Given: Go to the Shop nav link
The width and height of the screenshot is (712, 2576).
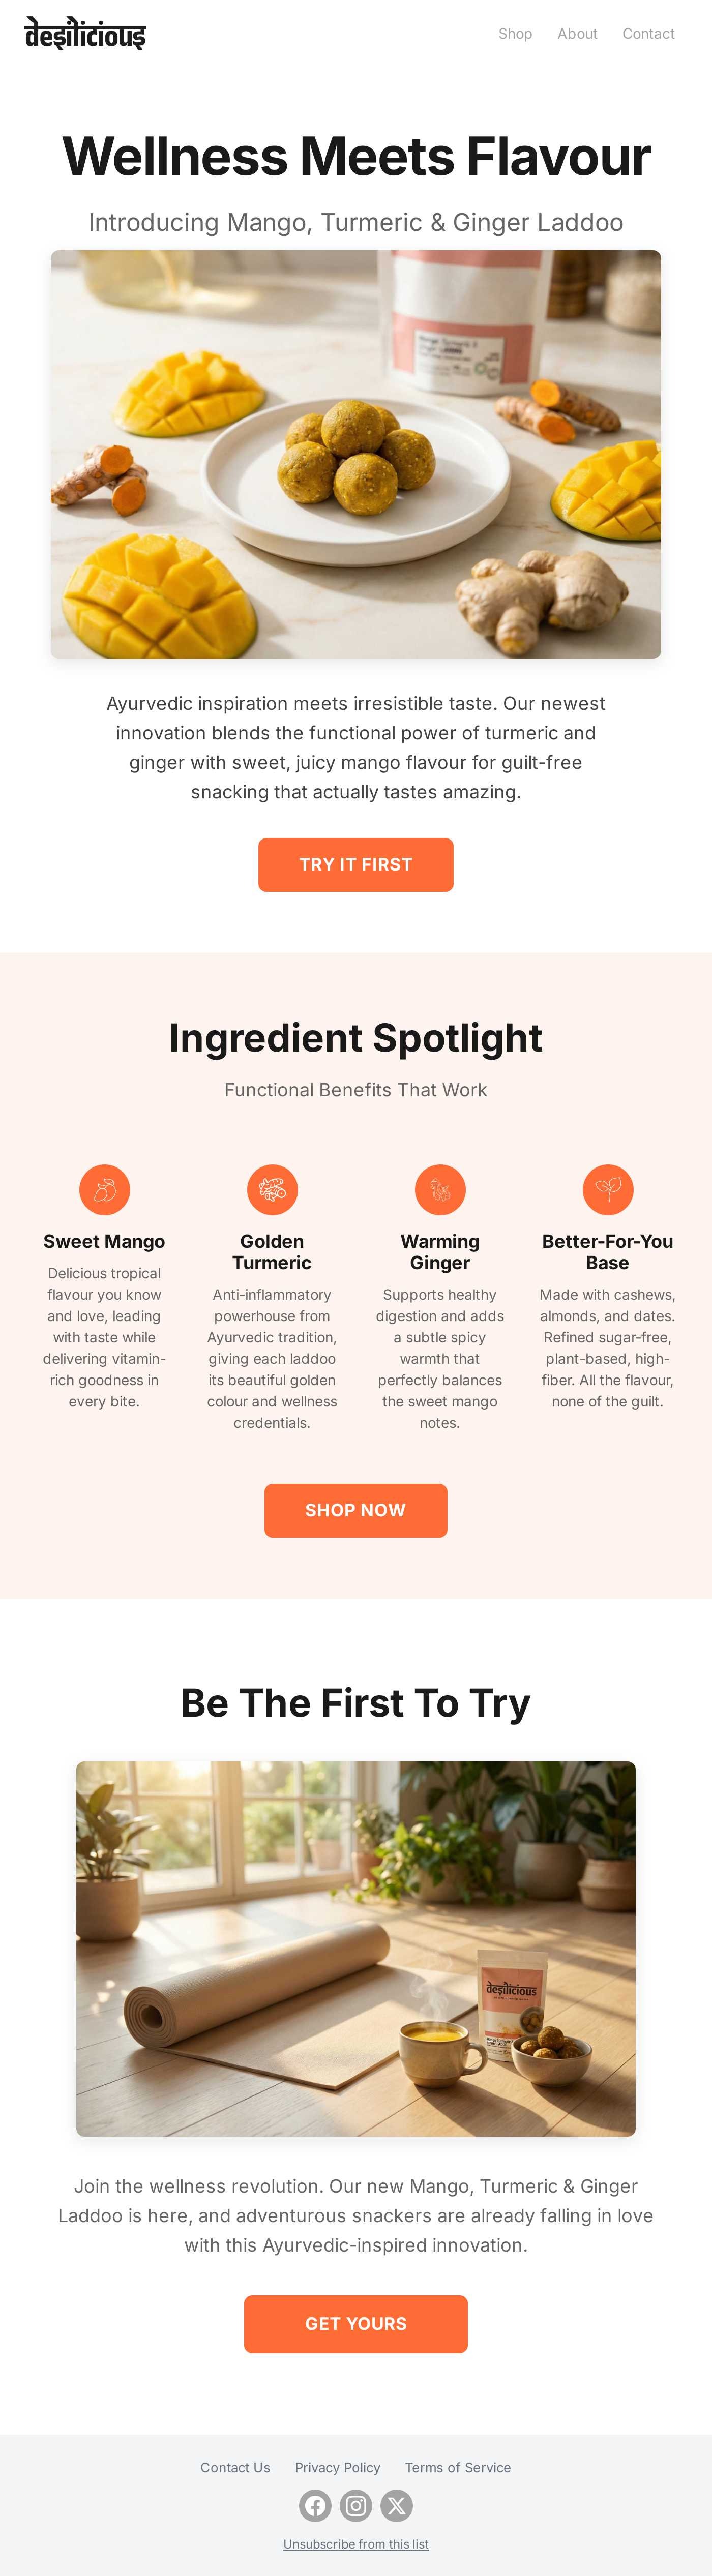Looking at the screenshot, I should pos(515,34).
